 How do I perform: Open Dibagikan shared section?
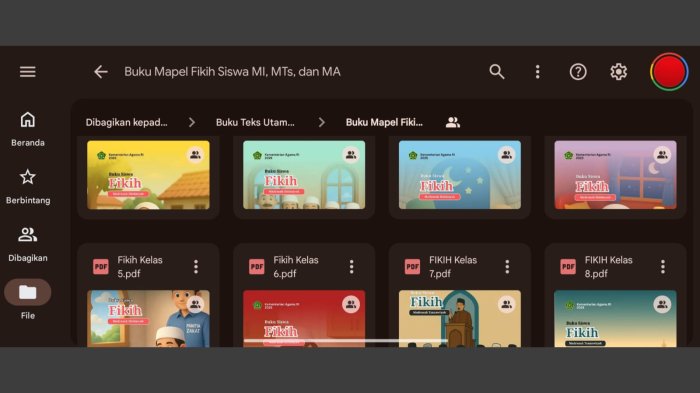[x=28, y=244]
